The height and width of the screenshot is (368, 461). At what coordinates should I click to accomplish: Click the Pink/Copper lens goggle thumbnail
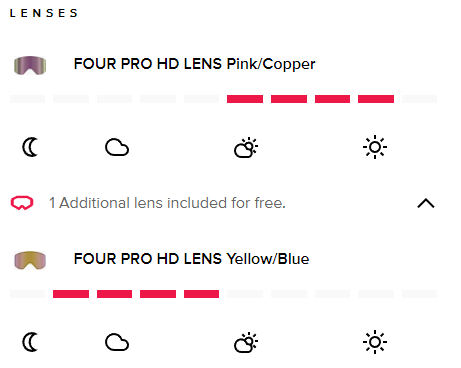[x=30, y=65]
